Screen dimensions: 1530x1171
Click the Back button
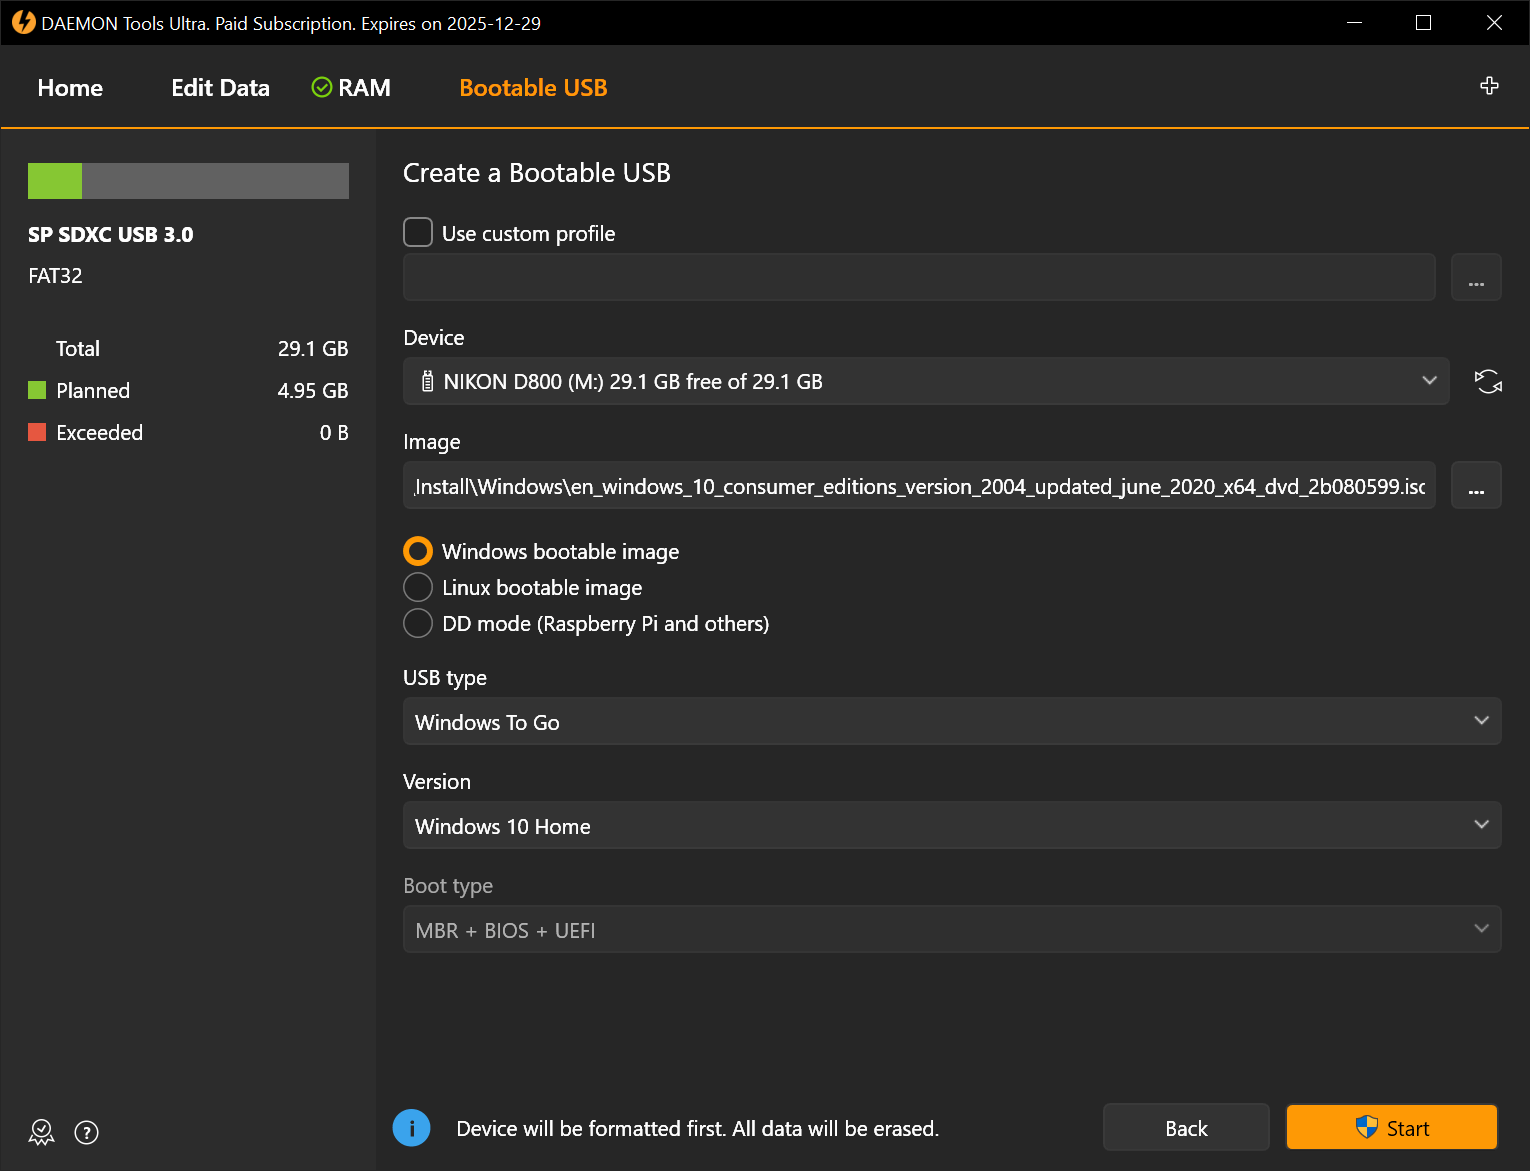[x=1186, y=1127]
